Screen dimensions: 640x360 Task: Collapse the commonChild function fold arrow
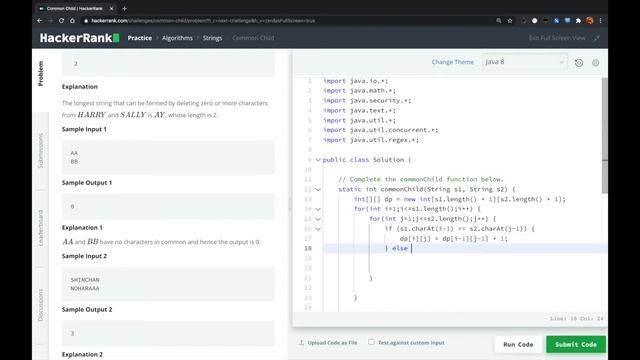click(x=318, y=189)
